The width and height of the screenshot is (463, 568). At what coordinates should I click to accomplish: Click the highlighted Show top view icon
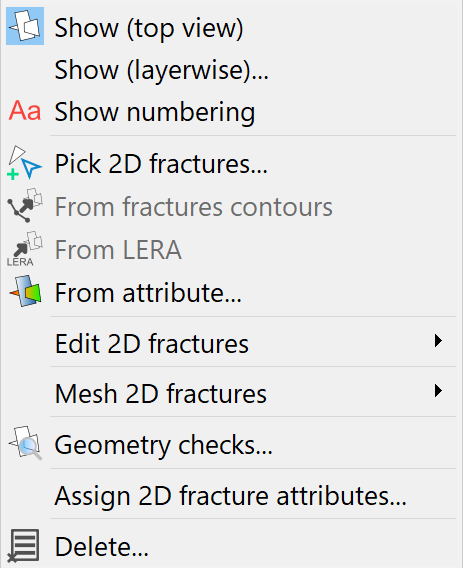(25, 26)
